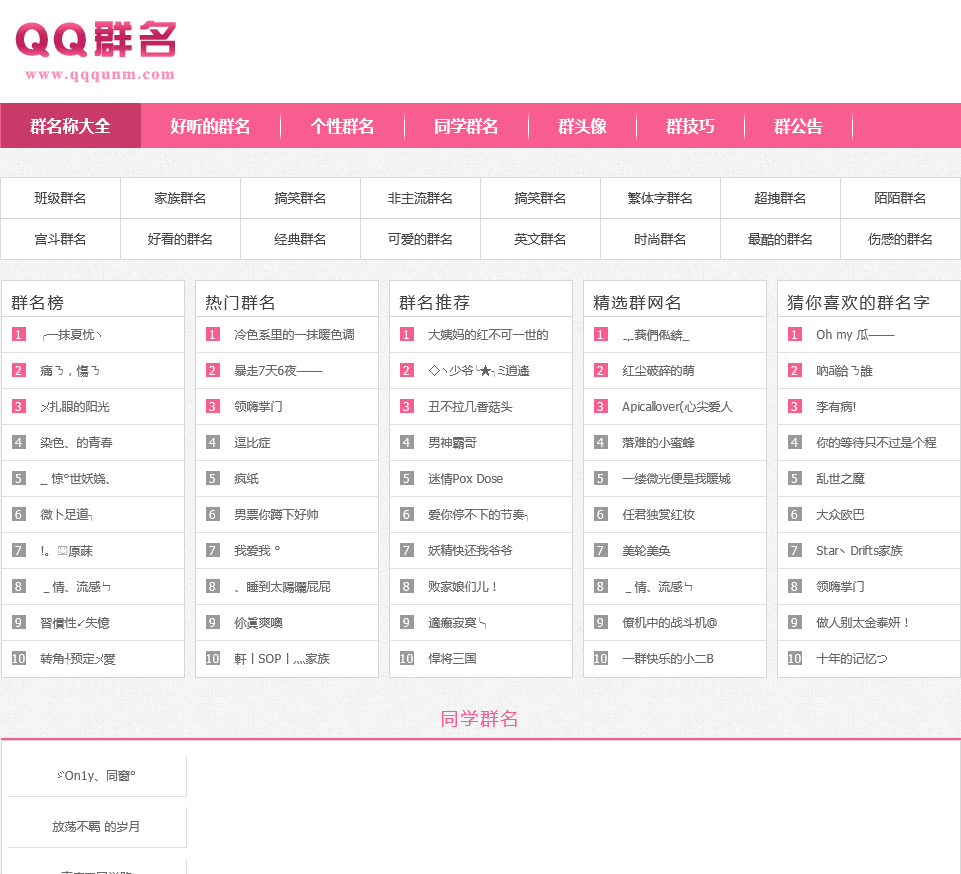
Task: Open the 繁体字群名 category
Action: pyautogui.click(x=660, y=198)
